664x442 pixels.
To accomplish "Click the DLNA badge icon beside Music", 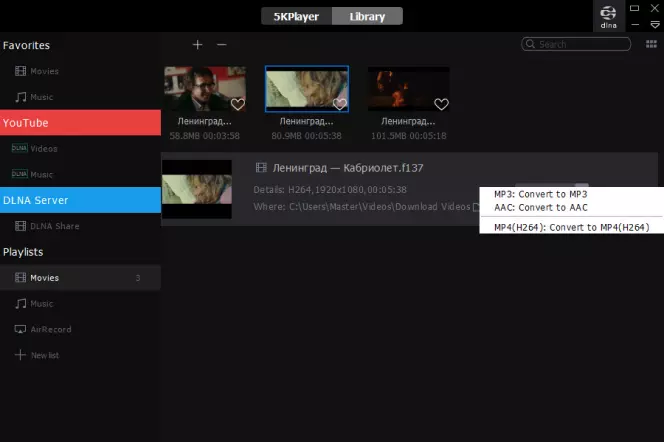I will point(19,174).
